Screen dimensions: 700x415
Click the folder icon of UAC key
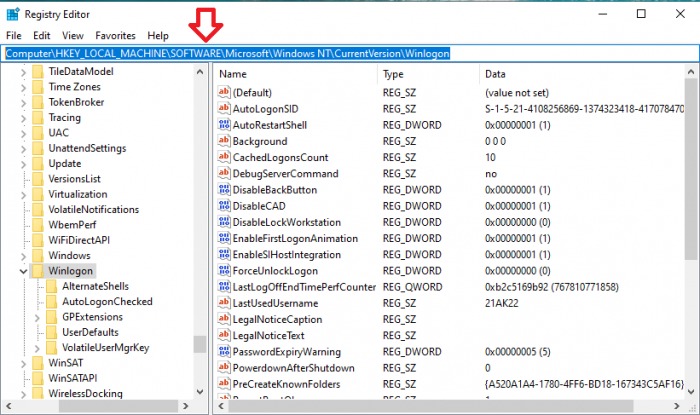[38, 133]
